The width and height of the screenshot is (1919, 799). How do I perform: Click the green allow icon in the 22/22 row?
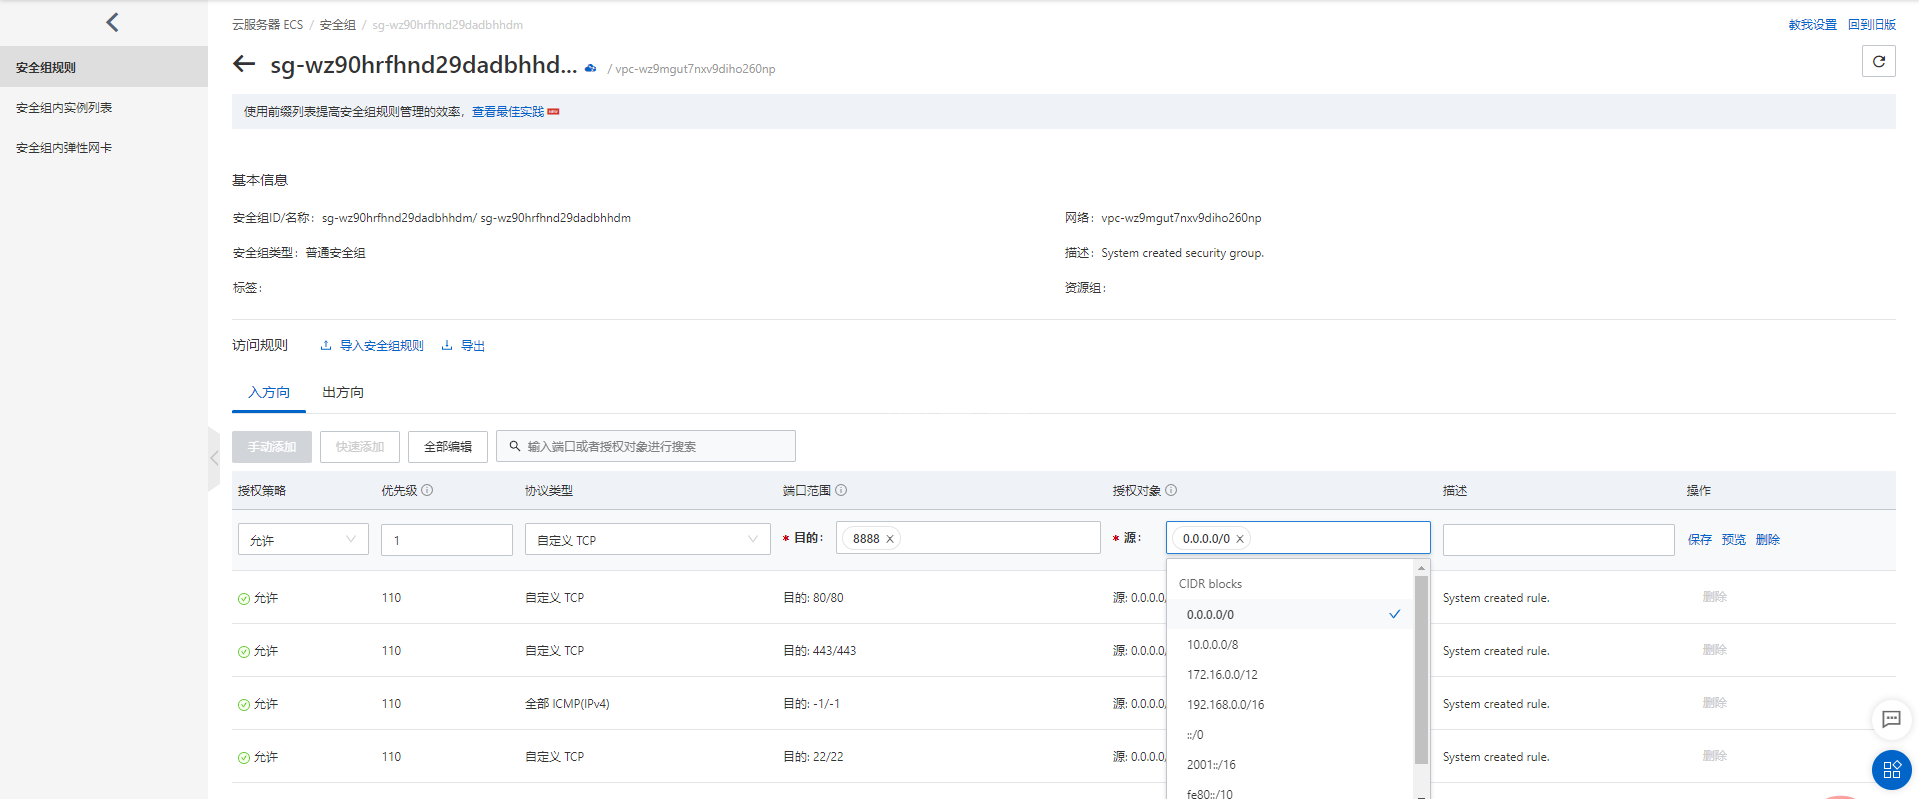pyautogui.click(x=244, y=758)
